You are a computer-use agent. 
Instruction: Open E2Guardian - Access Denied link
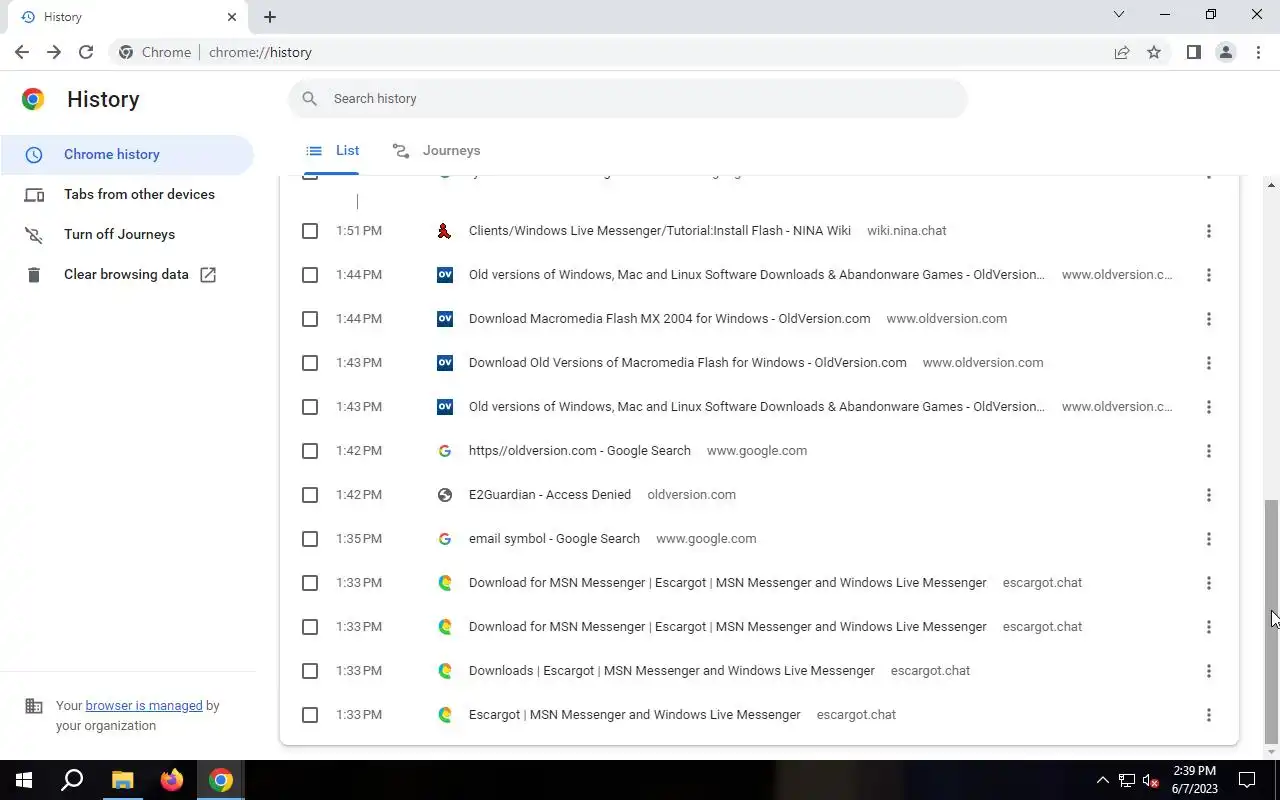pos(550,495)
